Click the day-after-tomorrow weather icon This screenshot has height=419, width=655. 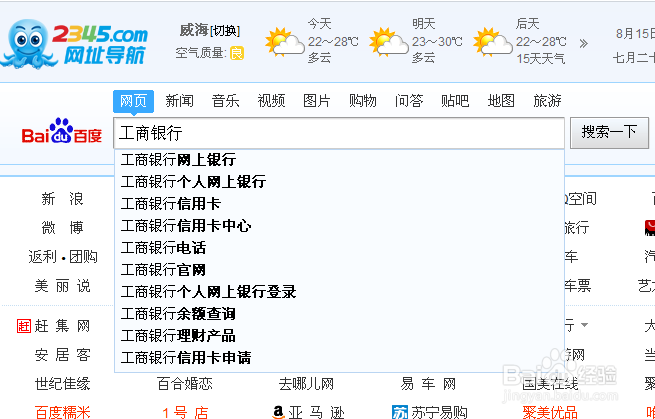click(x=493, y=42)
